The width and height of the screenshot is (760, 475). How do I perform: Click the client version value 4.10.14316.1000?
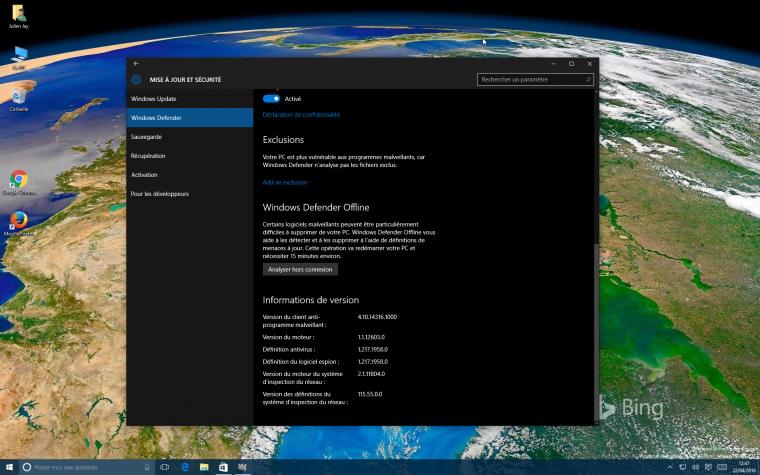(x=377, y=317)
